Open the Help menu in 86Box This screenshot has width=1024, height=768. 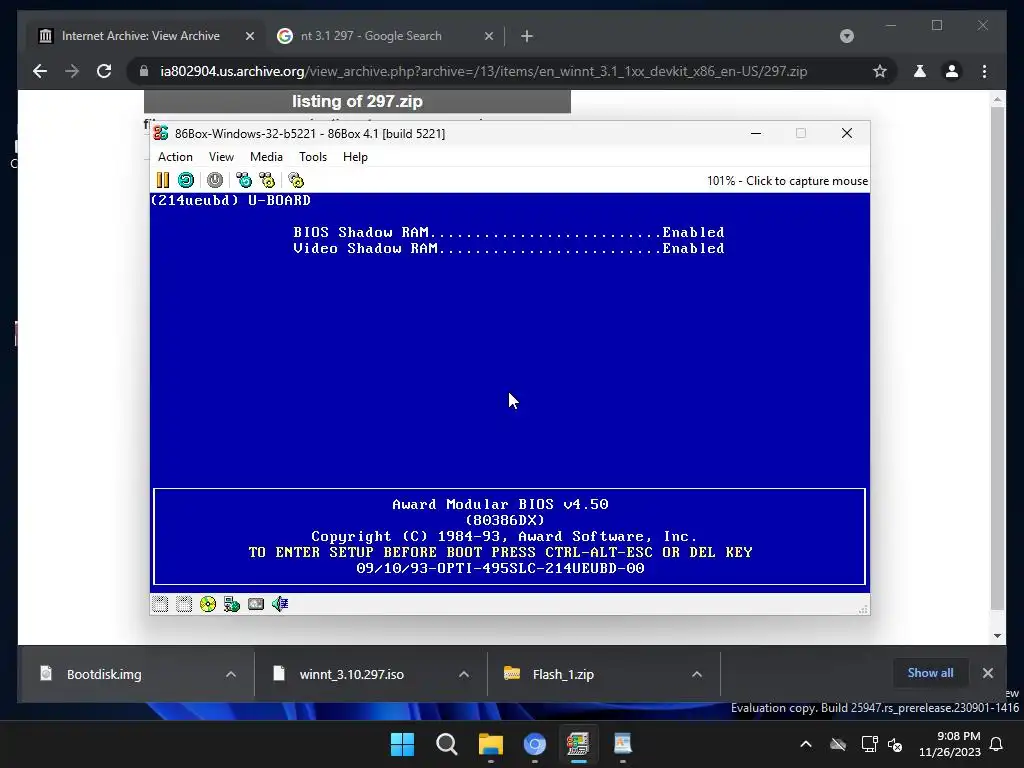point(355,157)
